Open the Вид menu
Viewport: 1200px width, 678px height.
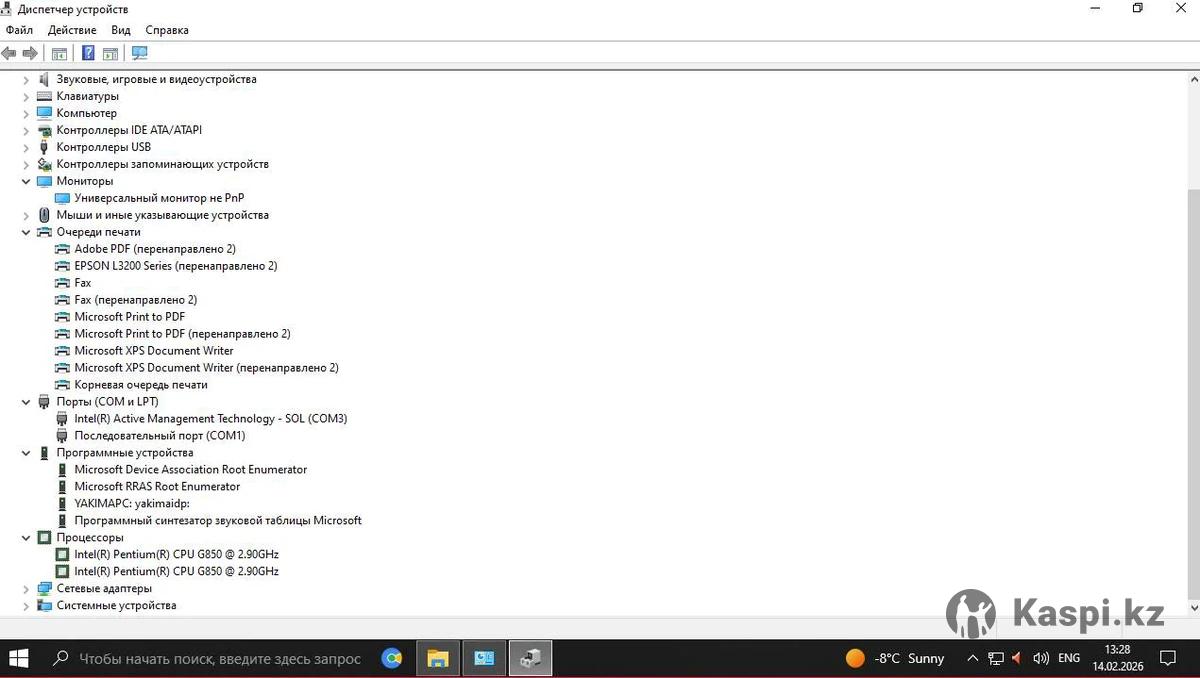coord(121,30)
